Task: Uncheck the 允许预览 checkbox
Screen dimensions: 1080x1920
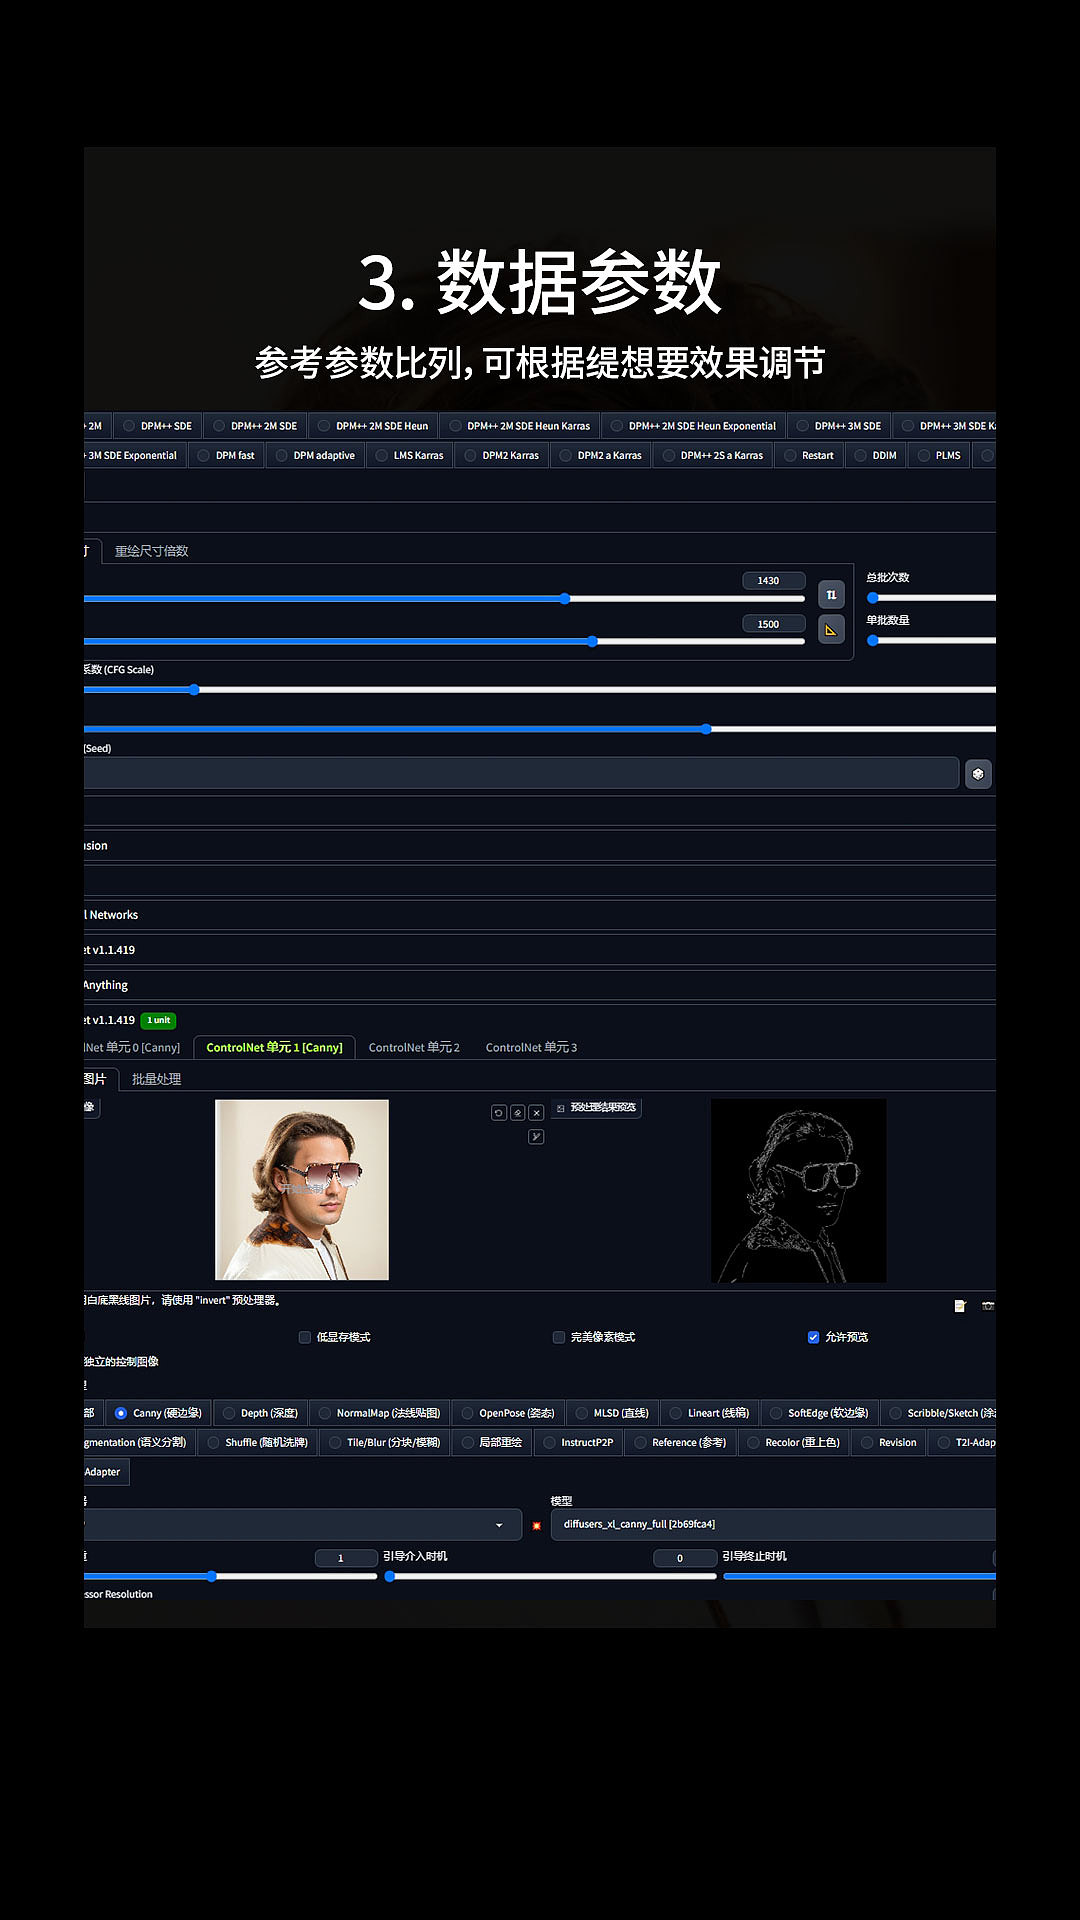Action: click(813, 1337)
